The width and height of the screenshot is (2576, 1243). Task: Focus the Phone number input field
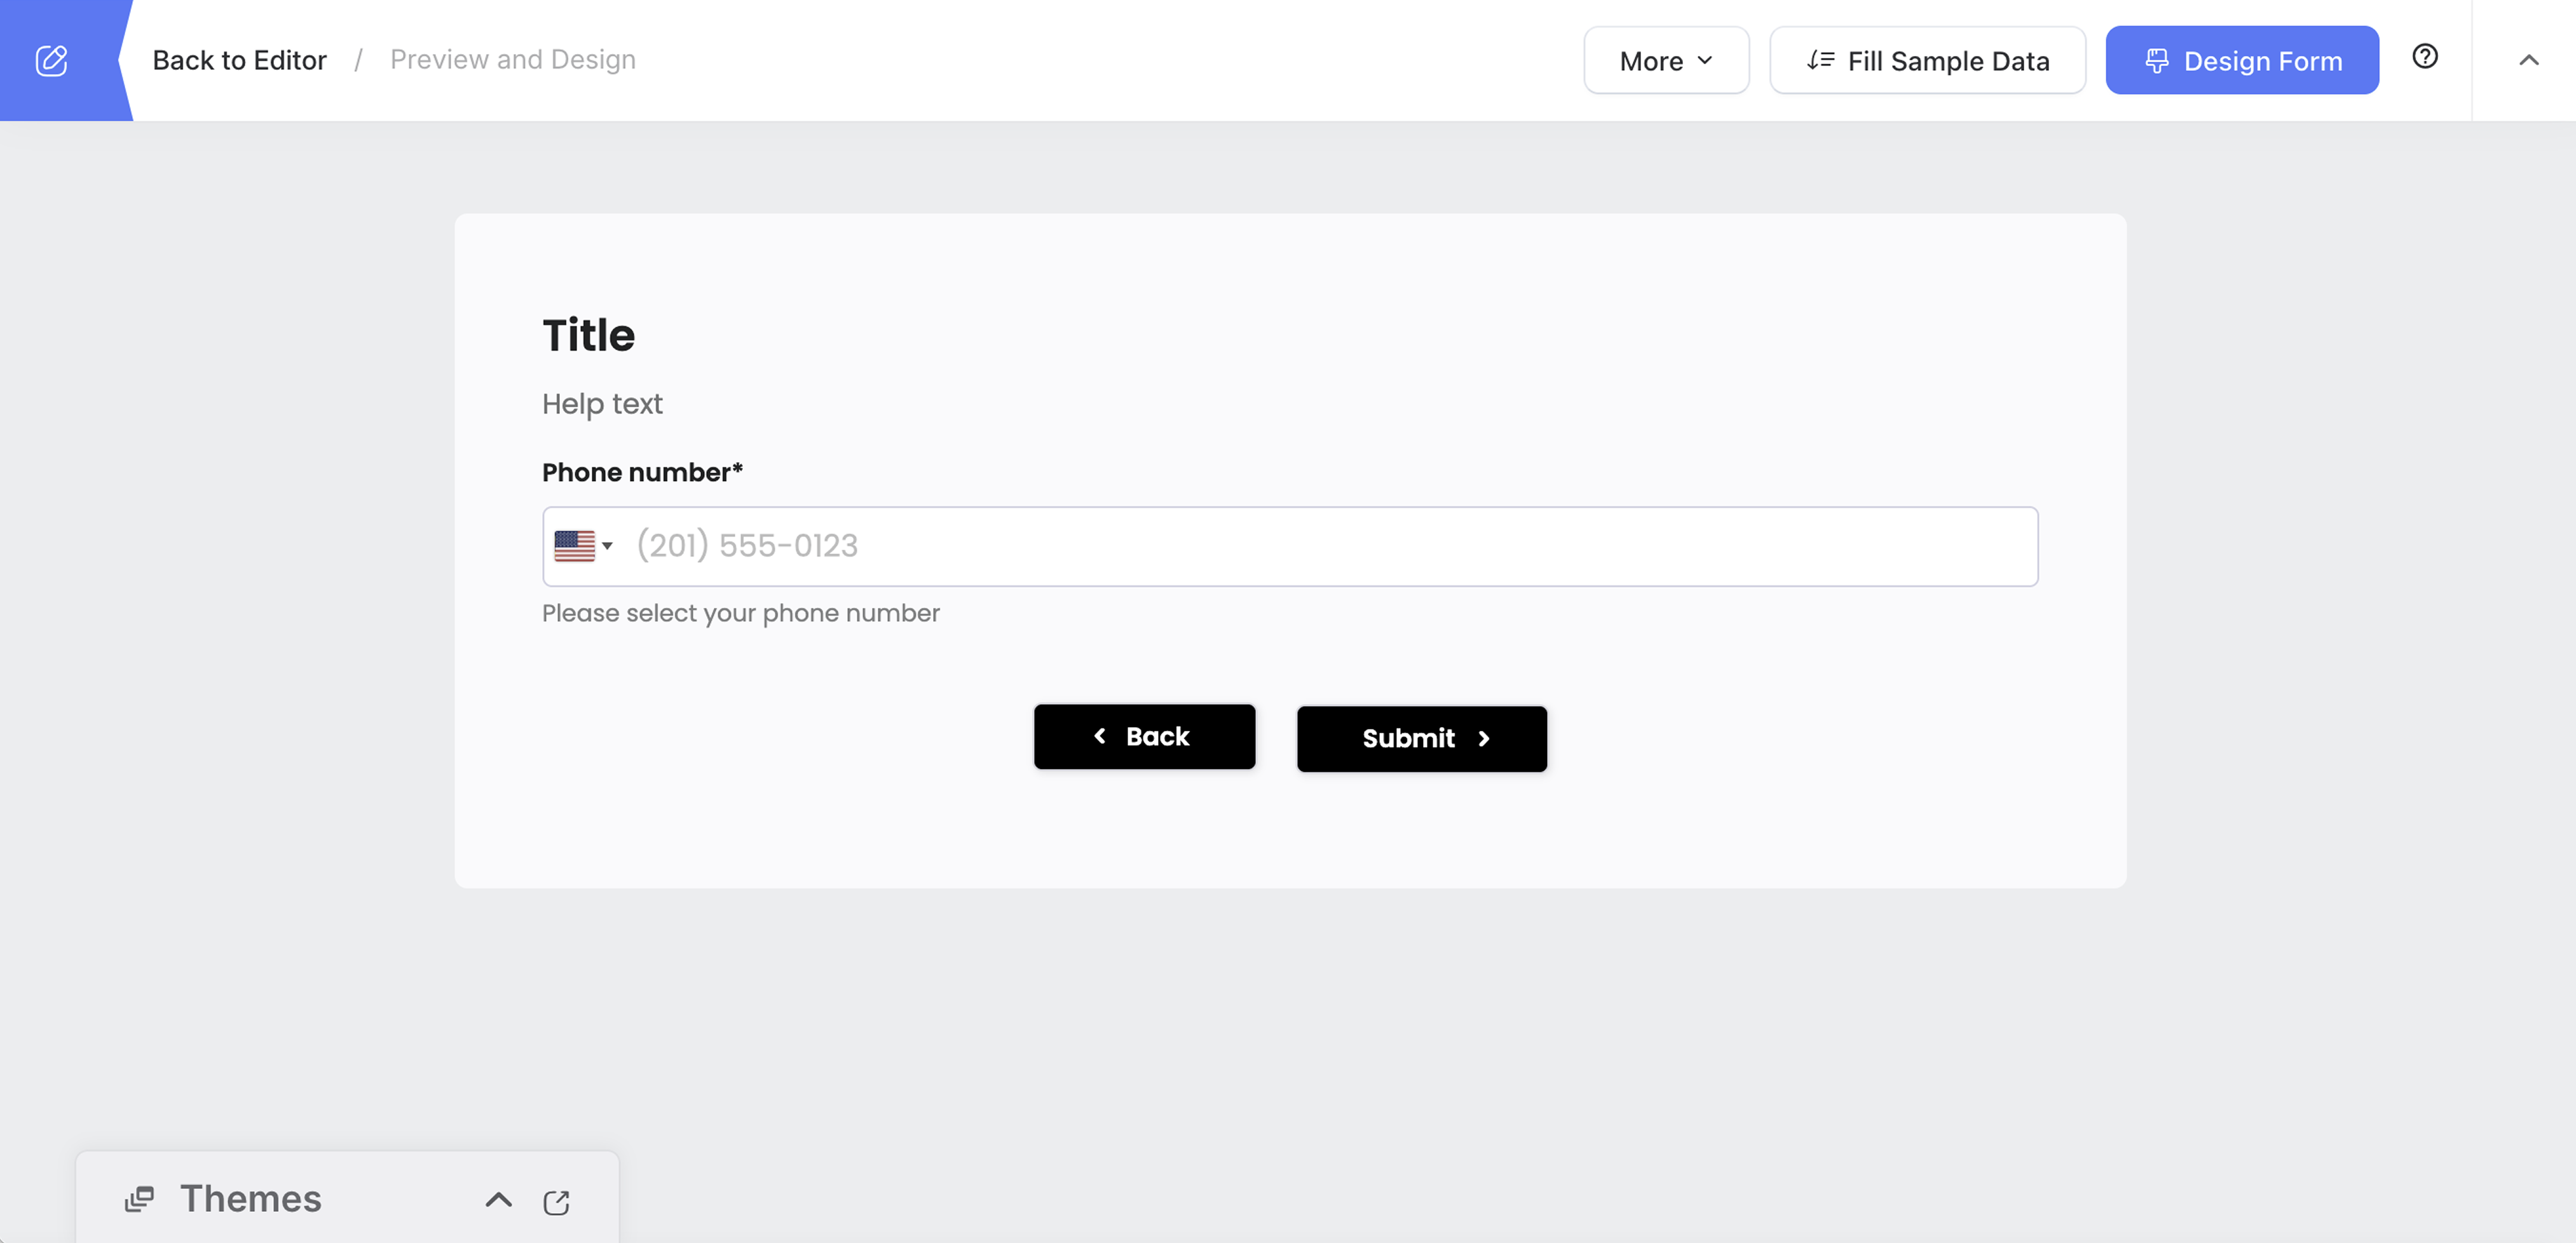click(1300, 546)
